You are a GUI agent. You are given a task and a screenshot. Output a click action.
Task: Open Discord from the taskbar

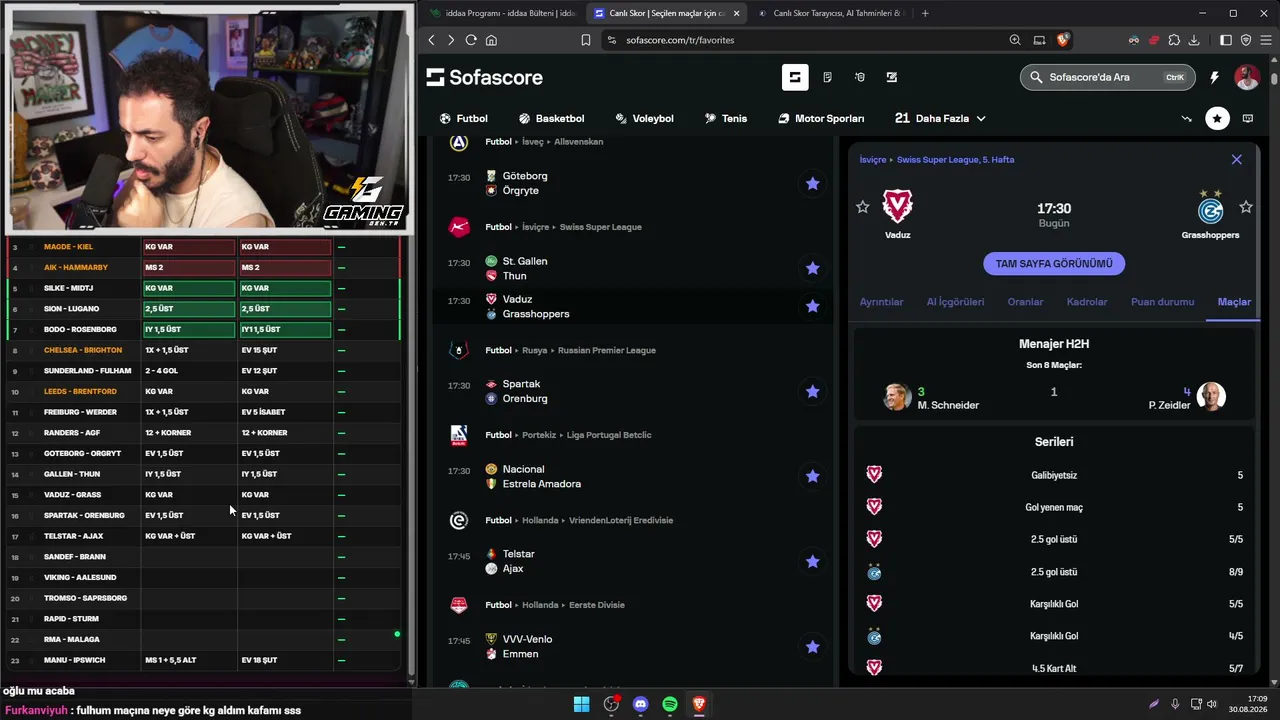tap(641, 704)
